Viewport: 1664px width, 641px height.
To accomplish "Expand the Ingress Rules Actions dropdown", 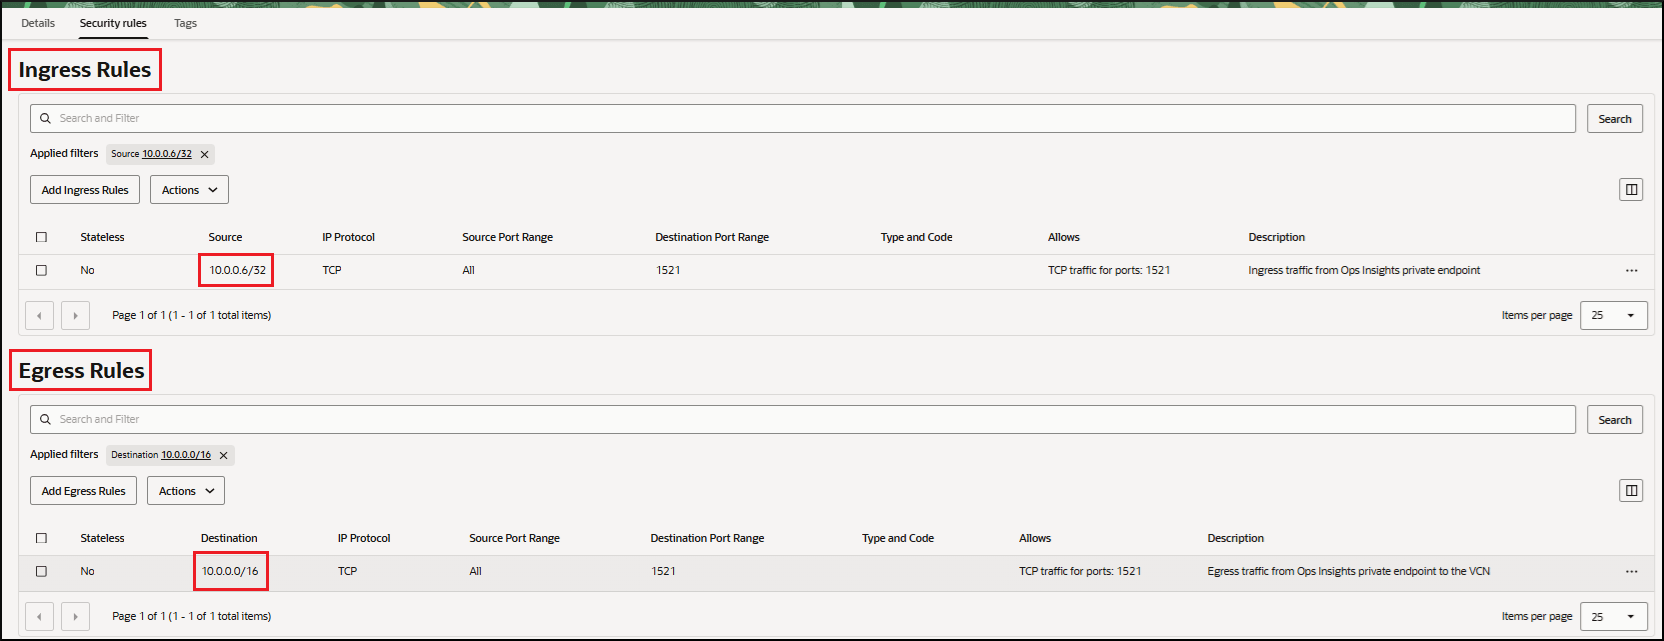I will coord(189,190).
